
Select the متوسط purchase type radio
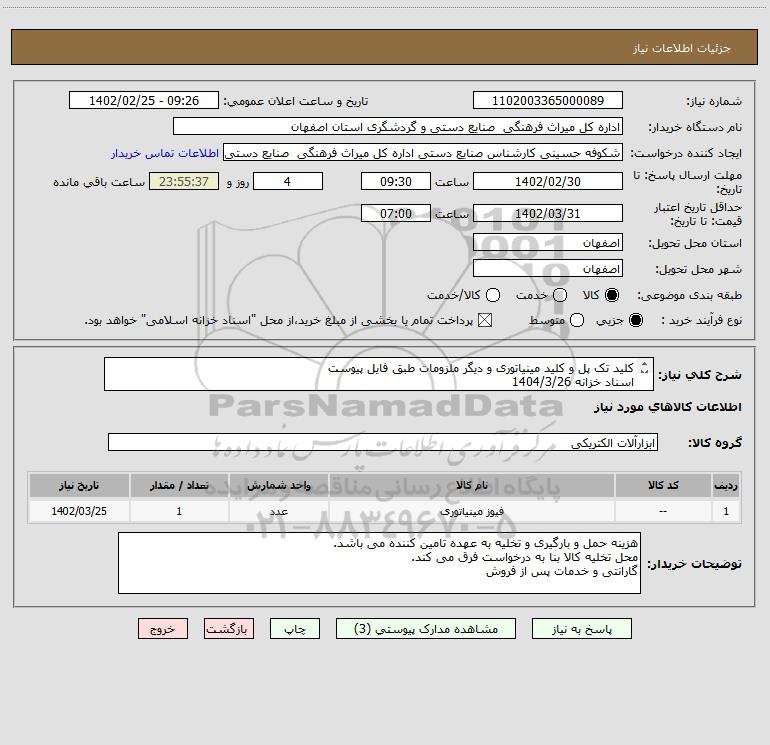click(x=577, y=321)
